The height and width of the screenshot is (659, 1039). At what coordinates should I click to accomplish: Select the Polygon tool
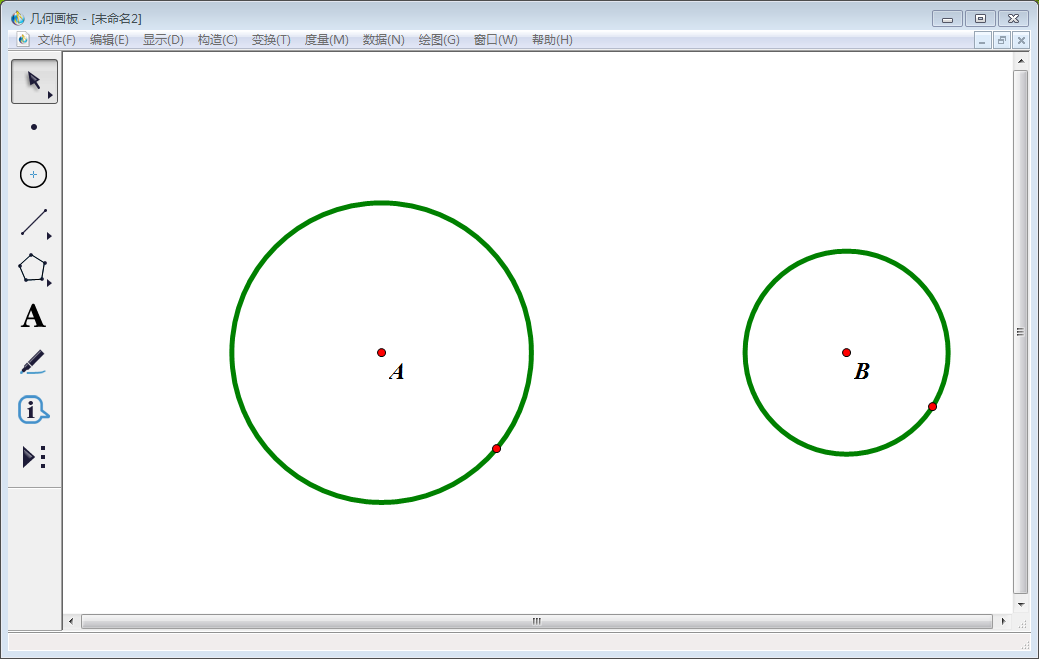(34, 269)
